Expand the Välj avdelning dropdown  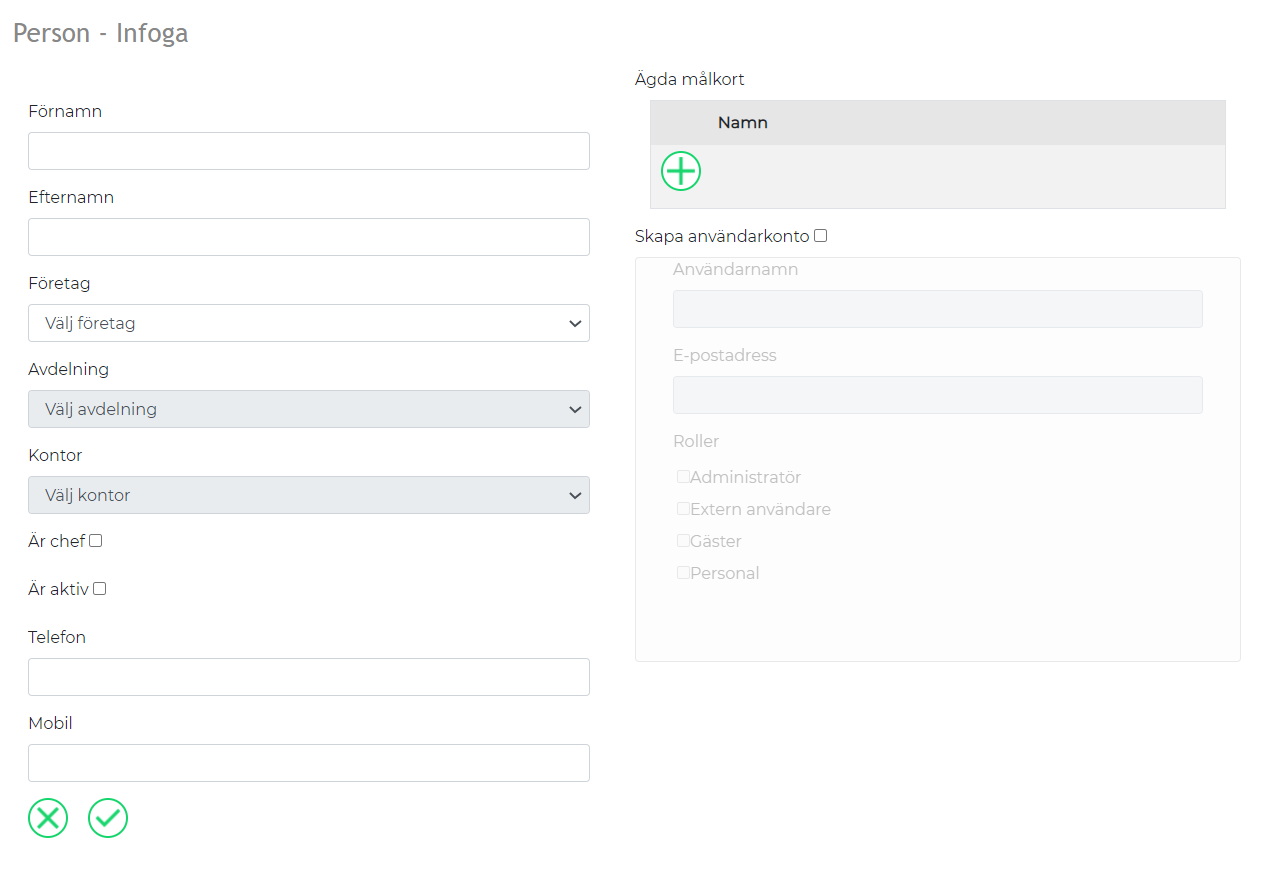click(309, 409)
